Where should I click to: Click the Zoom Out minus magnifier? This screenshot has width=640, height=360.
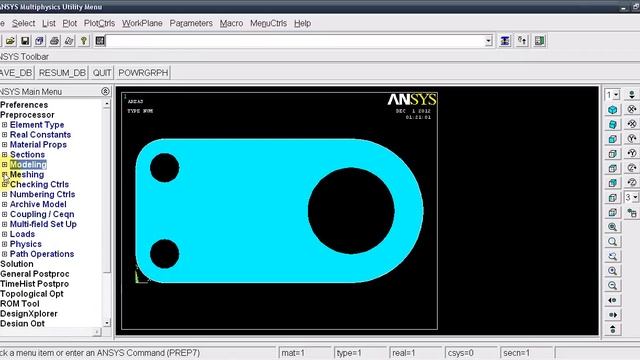(612, 286)
